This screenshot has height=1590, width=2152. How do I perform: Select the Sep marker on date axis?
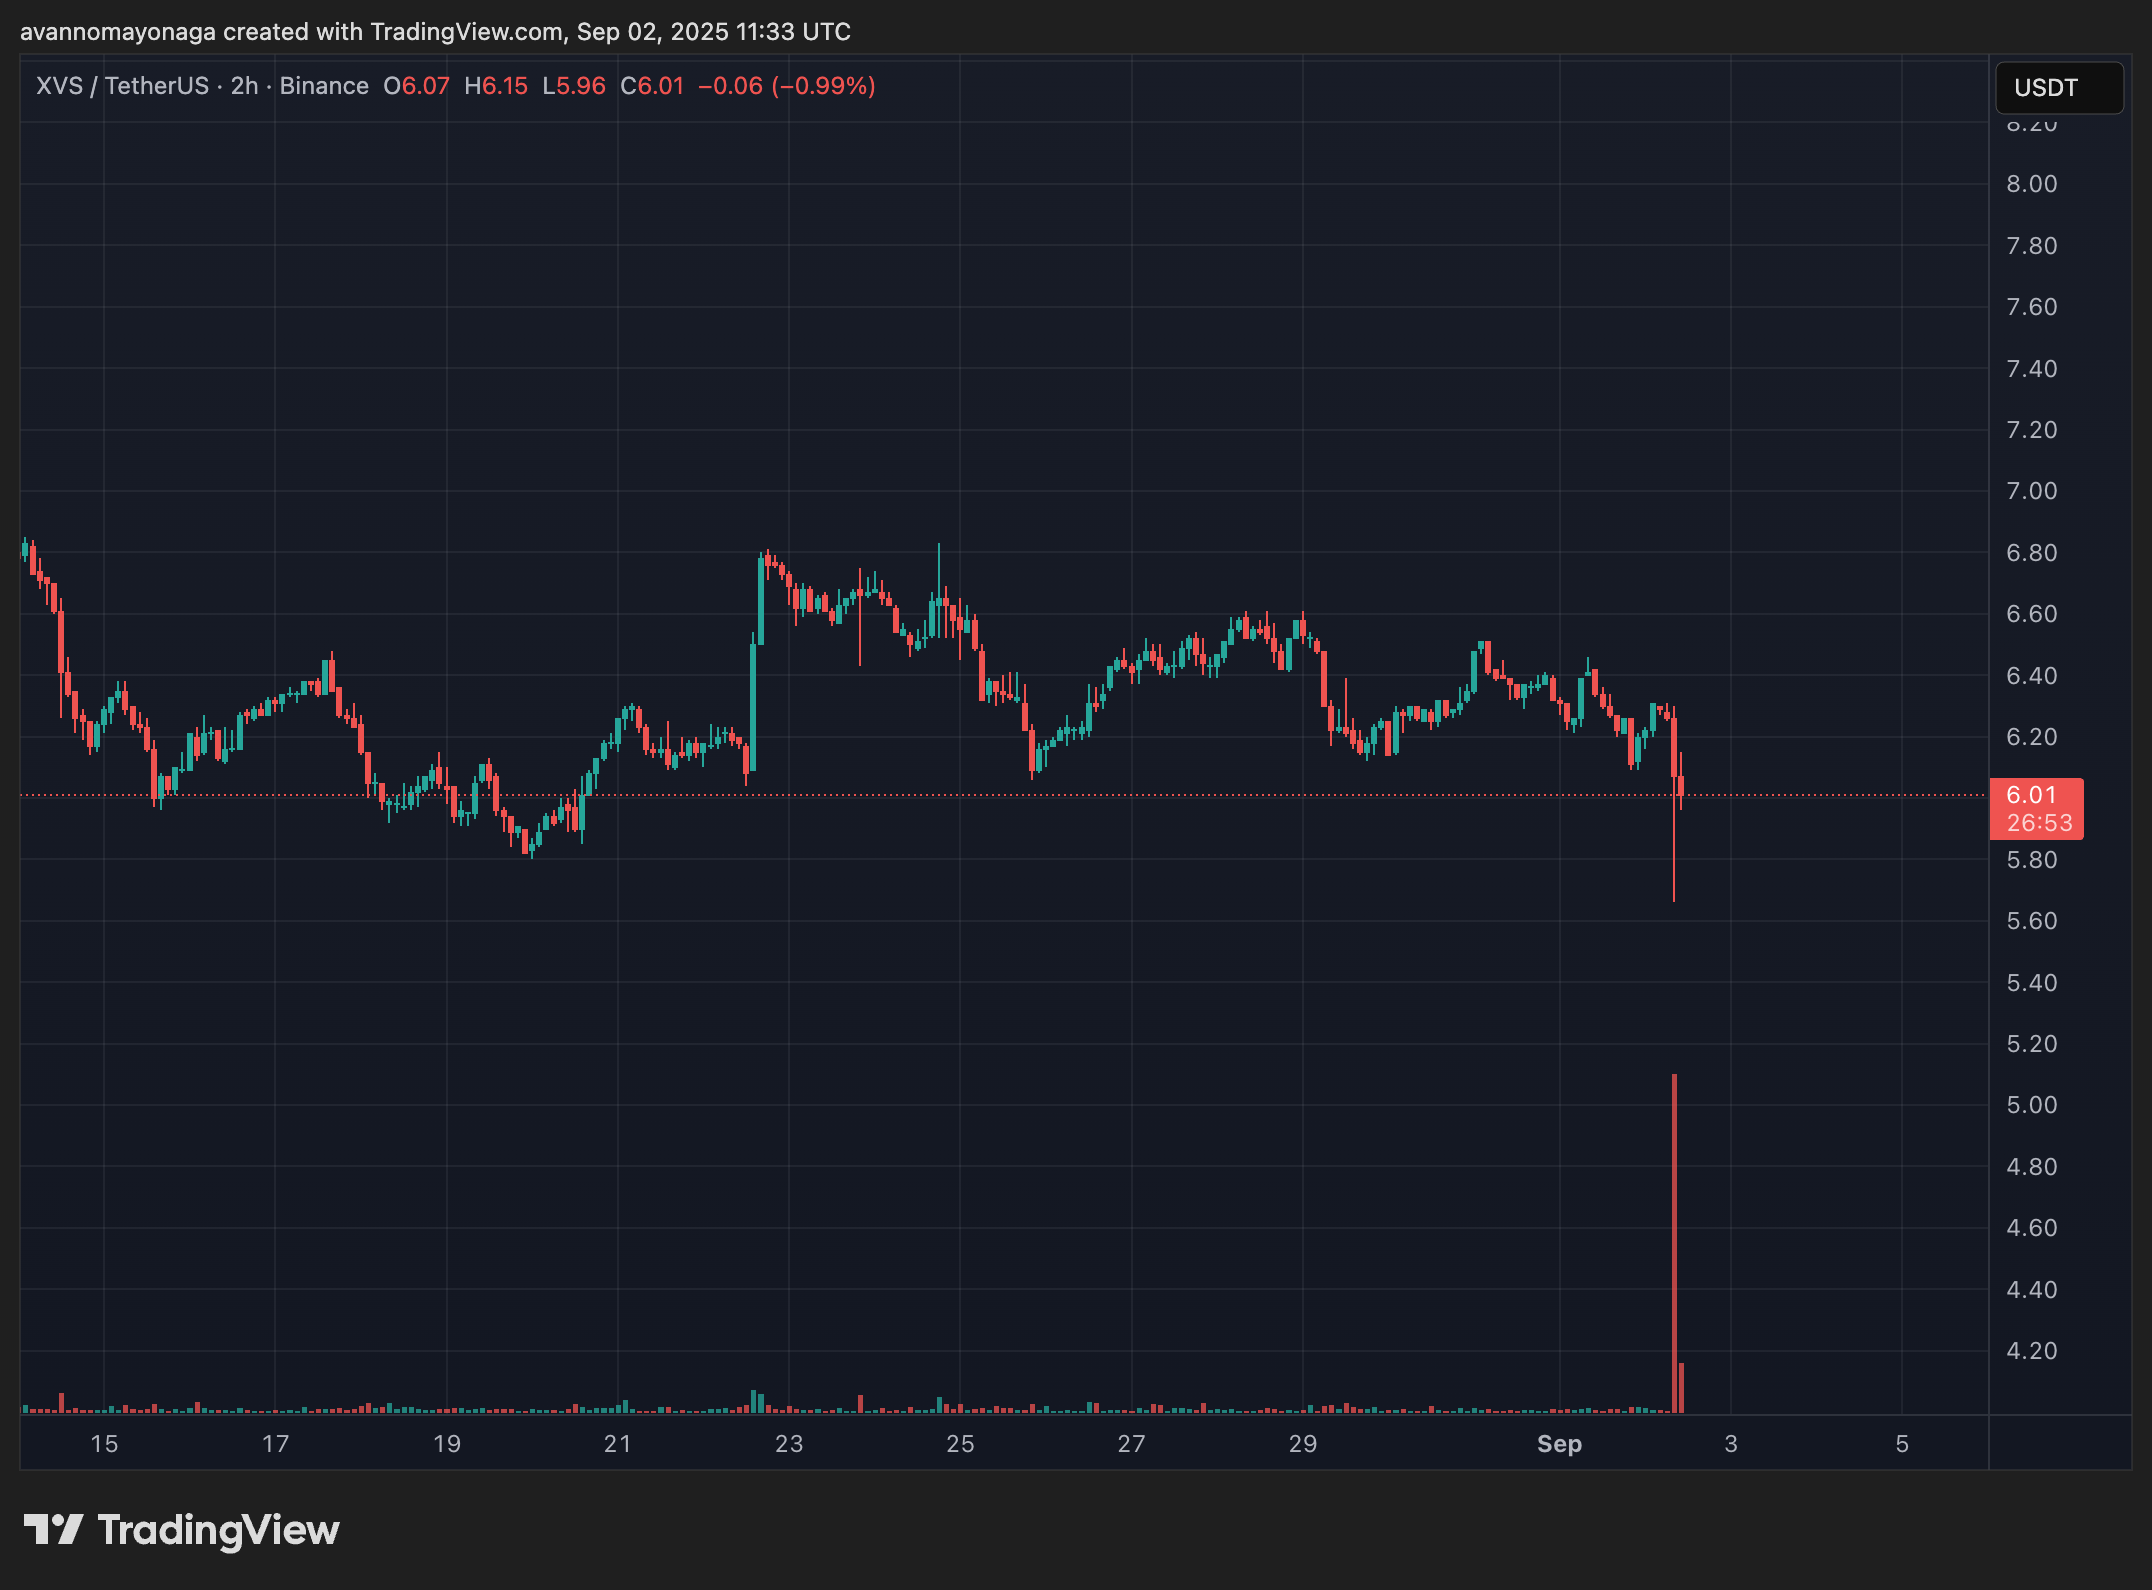click(x=1559, y=1444)
